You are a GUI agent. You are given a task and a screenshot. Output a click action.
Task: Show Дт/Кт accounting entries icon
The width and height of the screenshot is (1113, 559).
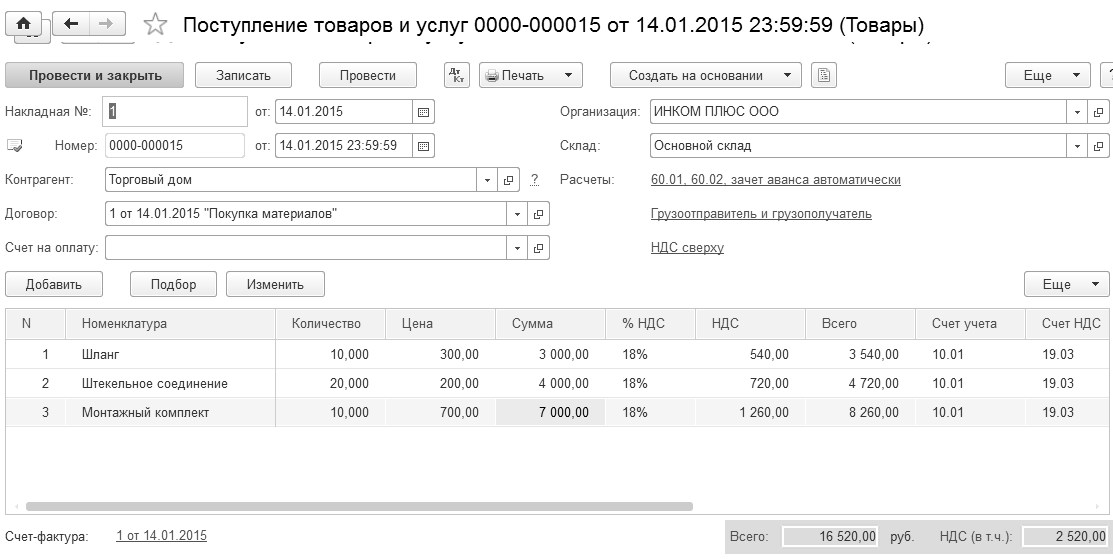pos(456,75)
